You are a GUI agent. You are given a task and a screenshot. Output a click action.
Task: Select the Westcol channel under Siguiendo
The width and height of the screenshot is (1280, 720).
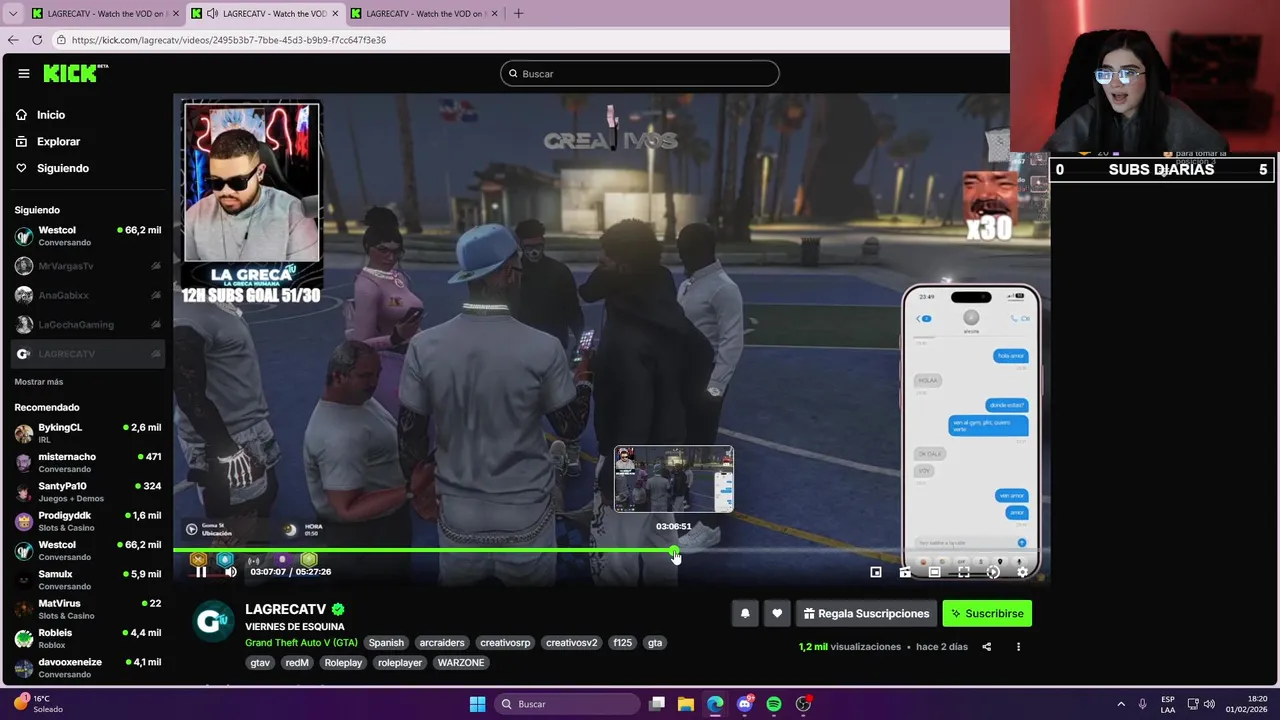coord(88,236)
